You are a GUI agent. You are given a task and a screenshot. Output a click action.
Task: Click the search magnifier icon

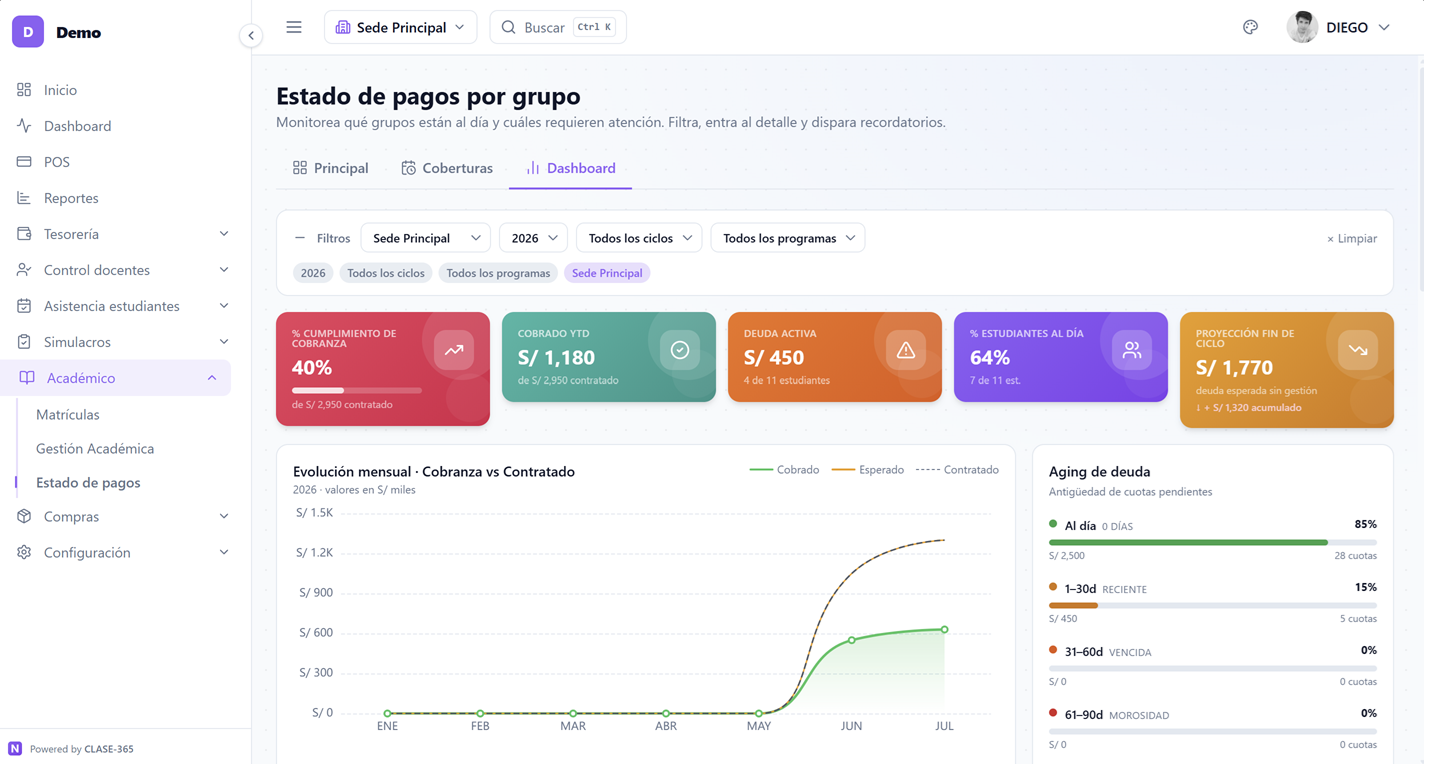(508, 27)
